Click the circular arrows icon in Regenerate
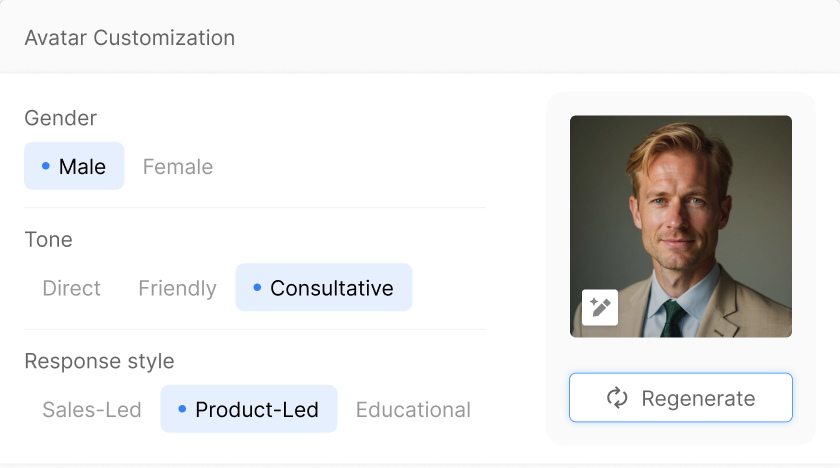Viewport: 840px width, 468px height. (x=617, y=399)
